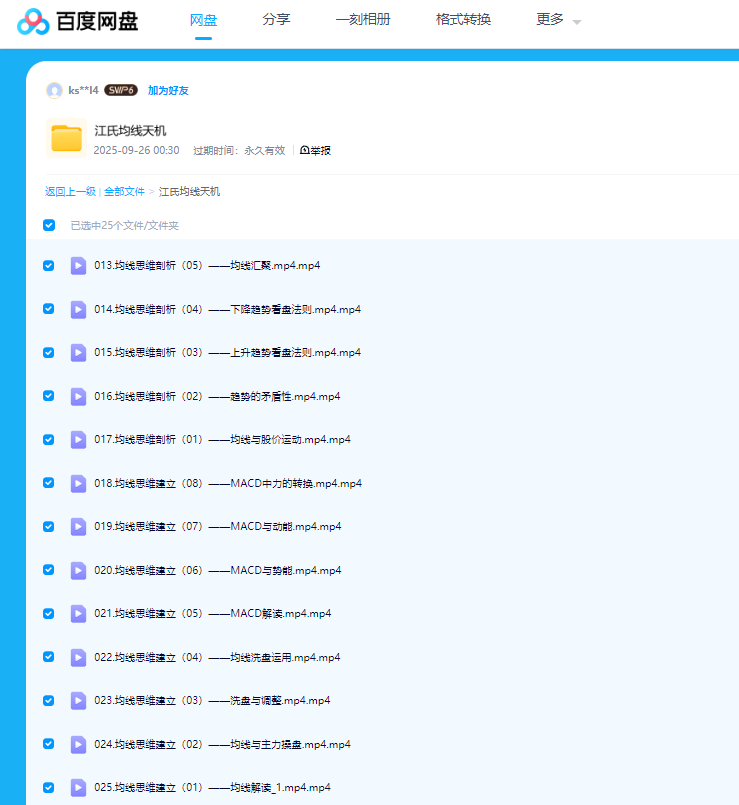The height and width of the screenshot is (805, 739).
Task: Uncheck the 014.均线思维剖析（04）file checkbox
Action: coord(49,309)
